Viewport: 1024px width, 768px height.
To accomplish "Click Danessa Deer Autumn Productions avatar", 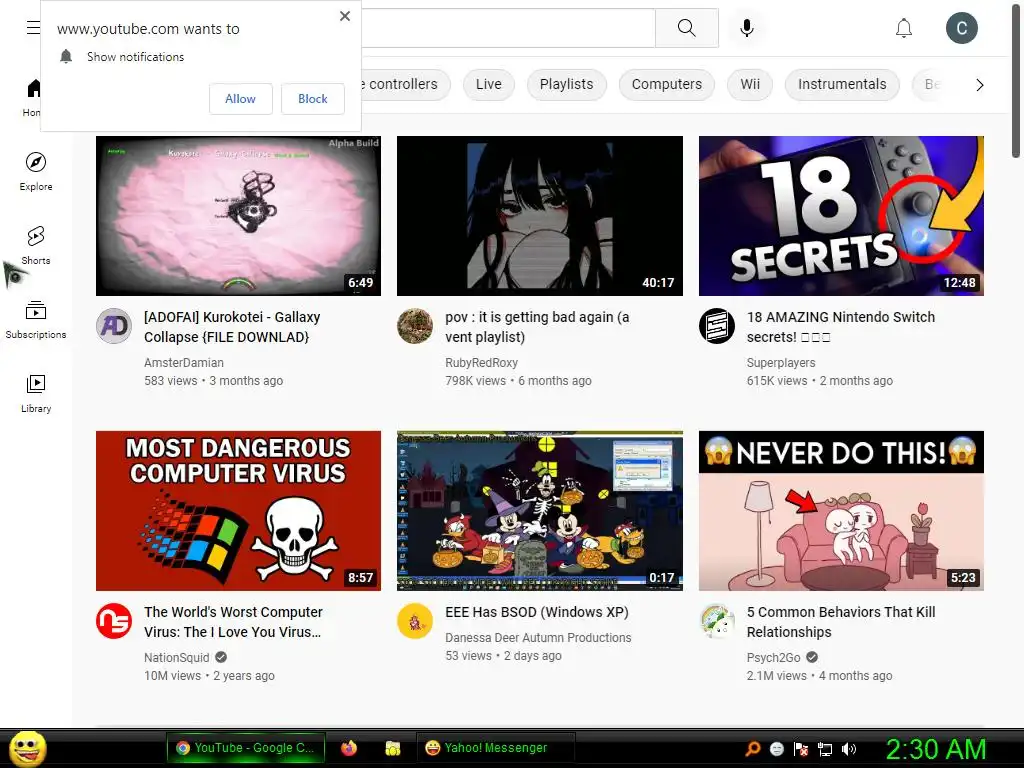I will pyautogui.click(x=415, y=621).
